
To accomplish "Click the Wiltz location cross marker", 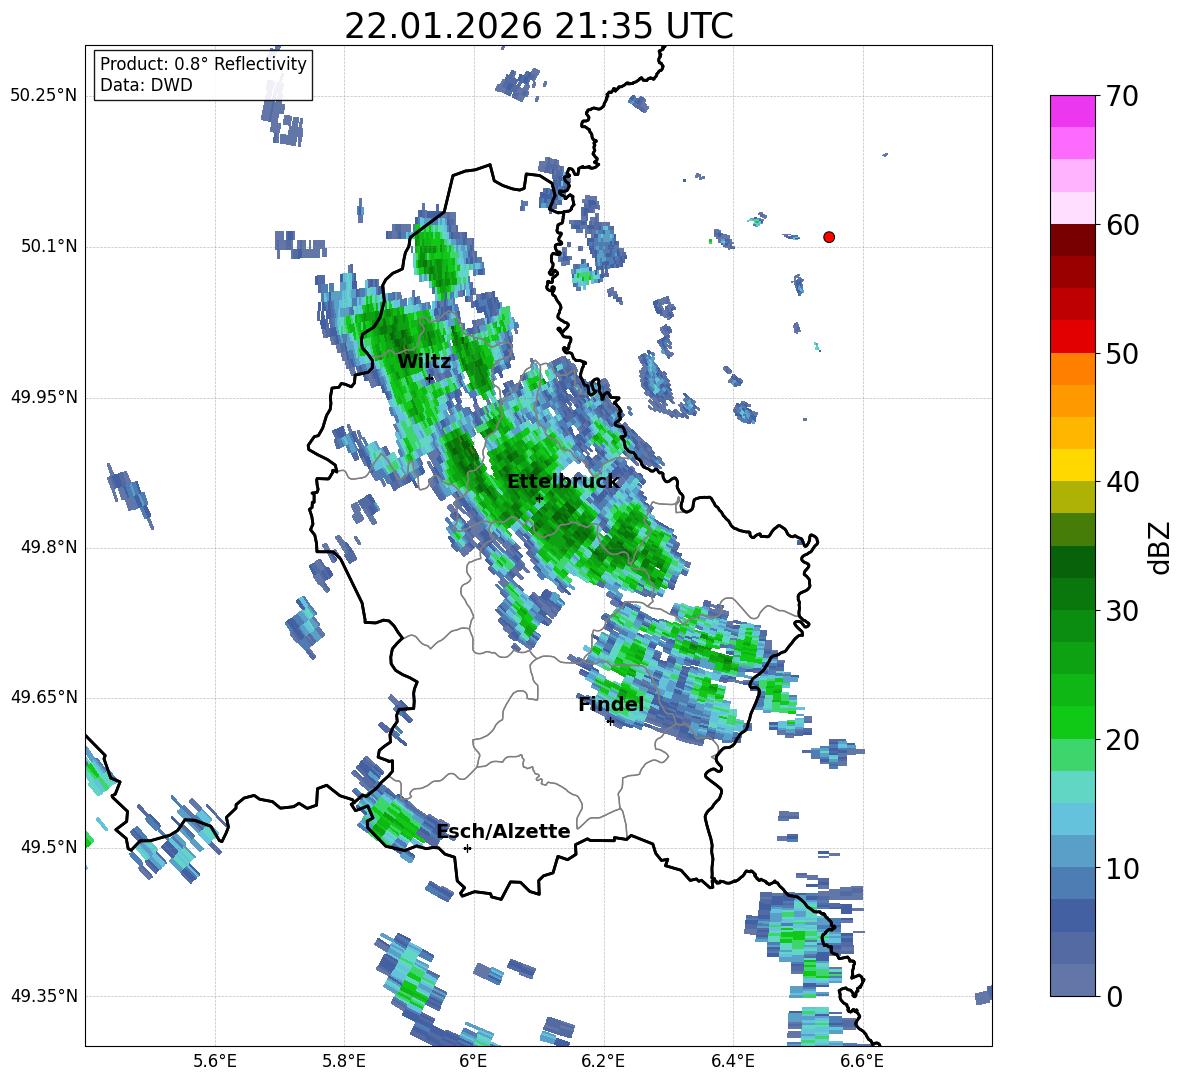I will 430,379.
